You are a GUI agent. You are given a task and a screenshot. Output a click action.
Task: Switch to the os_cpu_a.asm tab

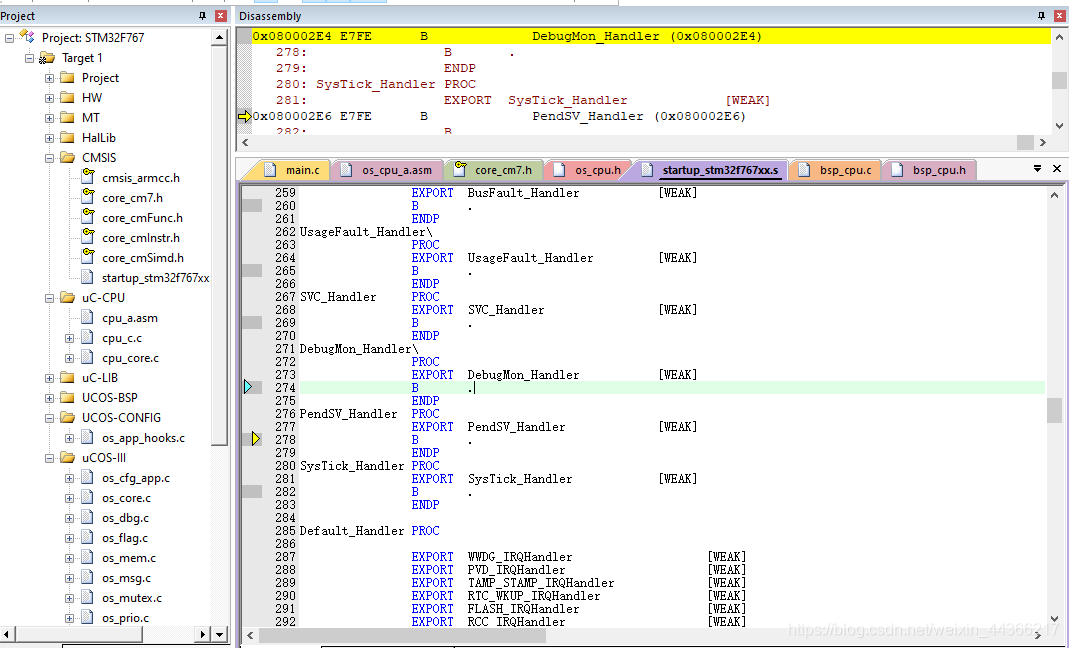click(x=388, y=170)
